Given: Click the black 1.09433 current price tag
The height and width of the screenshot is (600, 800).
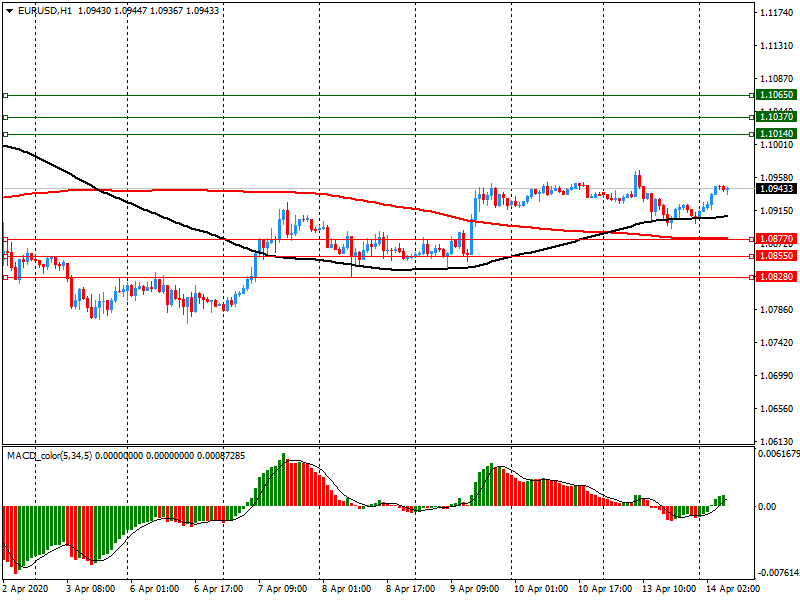Looking at the screenshot, I should tap(776, 188).
